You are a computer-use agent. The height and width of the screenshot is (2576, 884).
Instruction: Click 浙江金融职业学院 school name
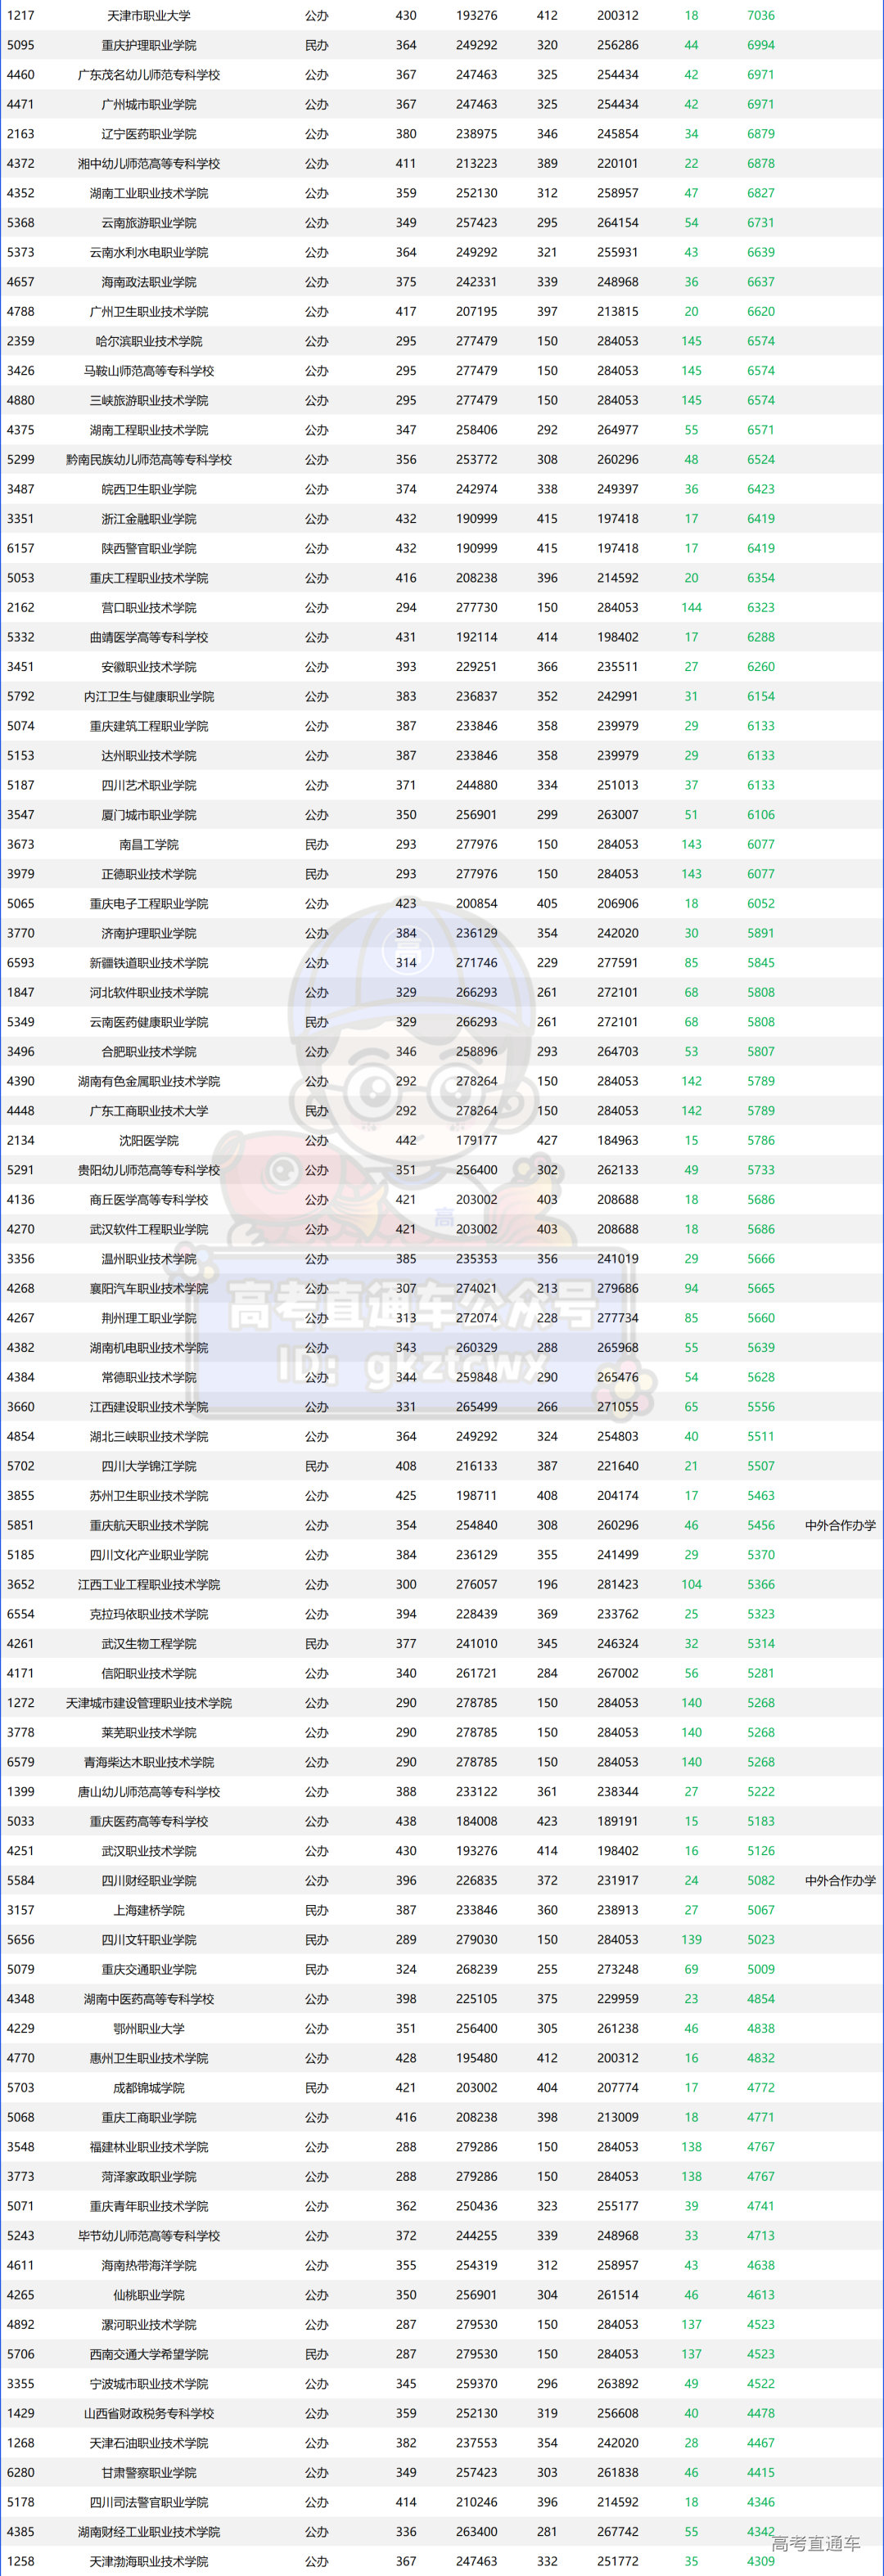click(x=148, y=519)
